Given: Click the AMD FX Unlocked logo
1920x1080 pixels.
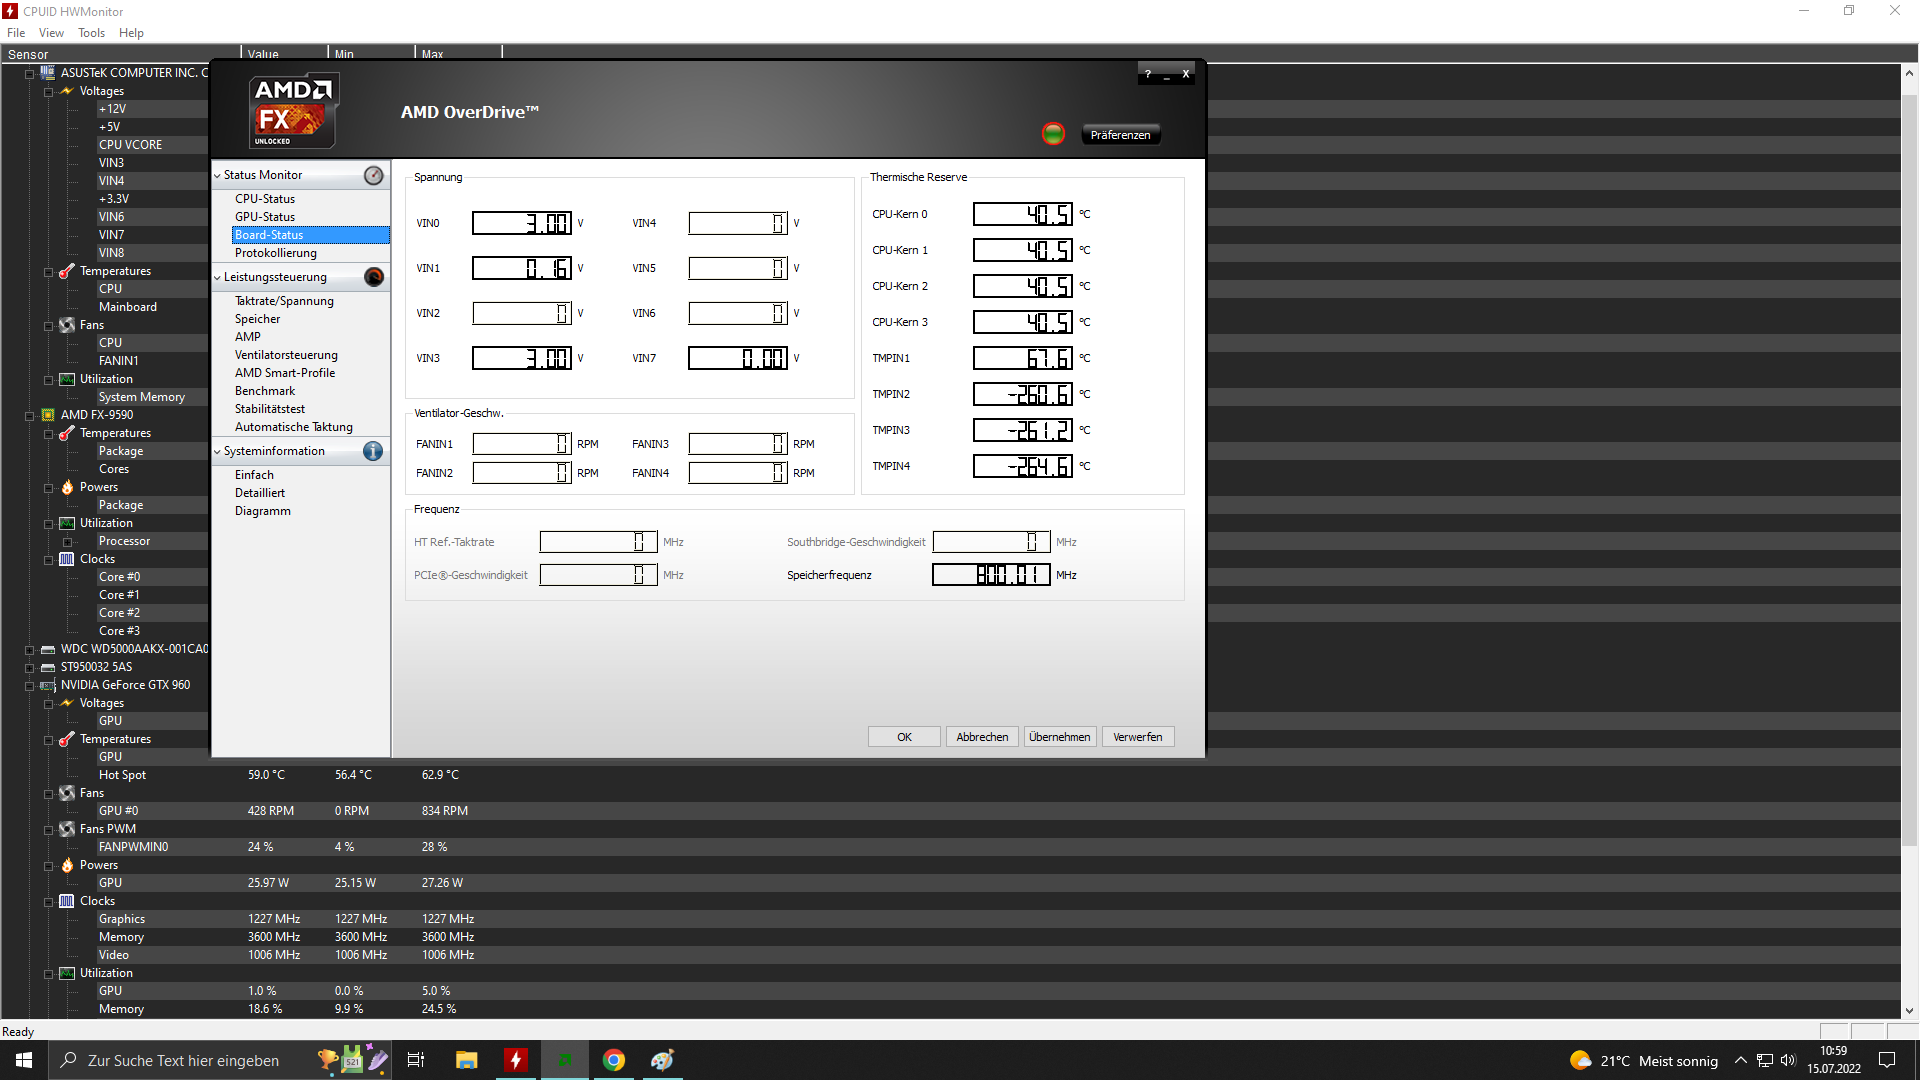Looking at the screenshot, I should pos(292,111).
